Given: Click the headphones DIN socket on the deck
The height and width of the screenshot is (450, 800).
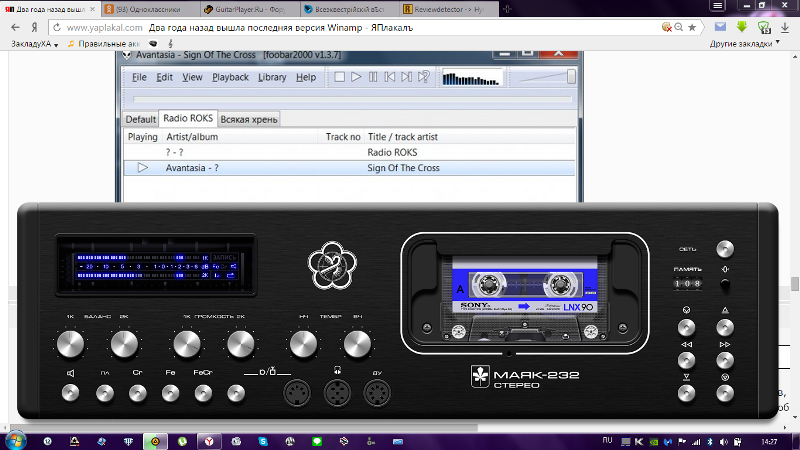Looking at the screenshot, I should [x=337, y=393].
